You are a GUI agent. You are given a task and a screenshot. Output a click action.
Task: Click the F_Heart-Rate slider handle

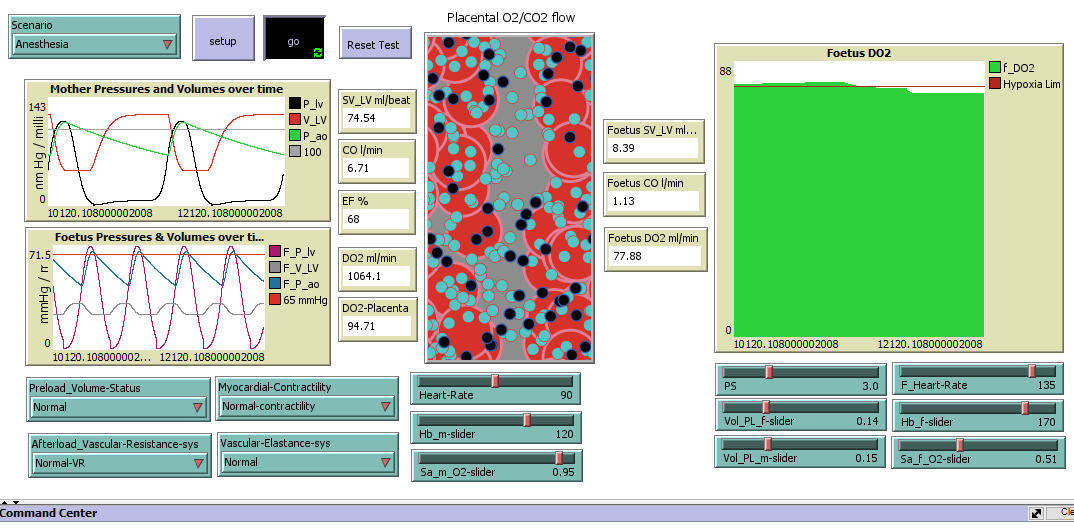1031,371
